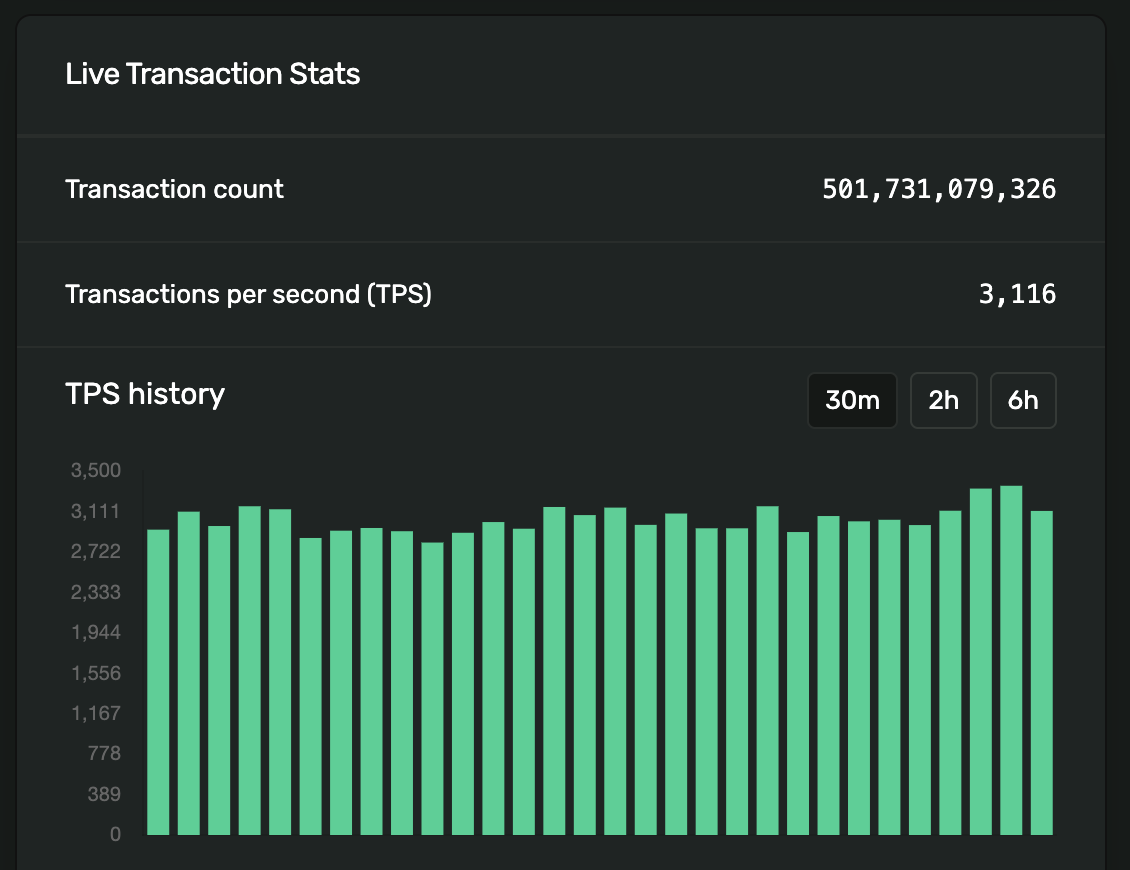The width and height of the screenshot is (1130, 870).
Task: Click the TPS history title
Action: point(145,394)
